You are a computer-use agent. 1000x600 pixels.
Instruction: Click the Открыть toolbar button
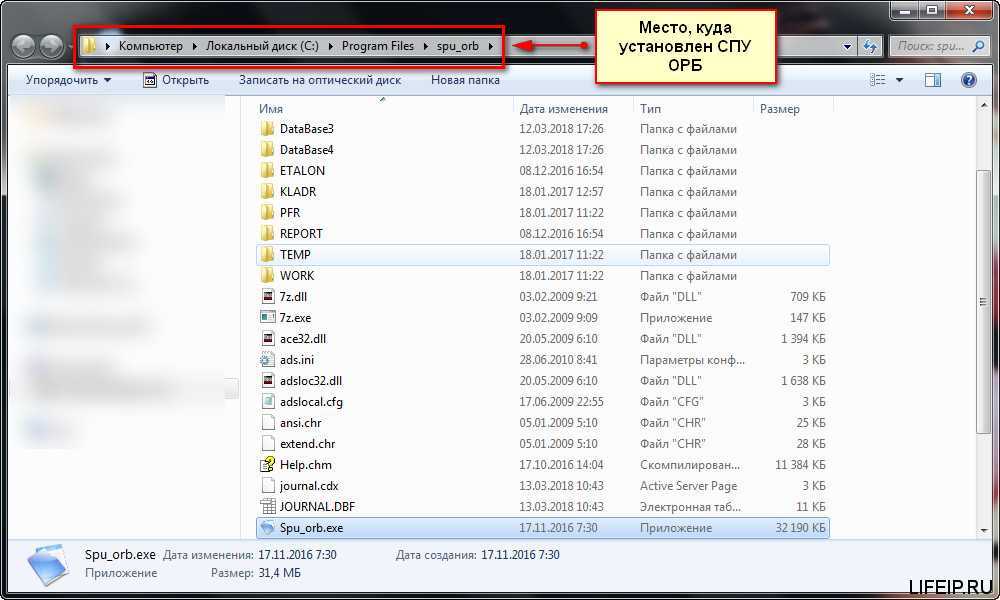(x=176, y=80)
